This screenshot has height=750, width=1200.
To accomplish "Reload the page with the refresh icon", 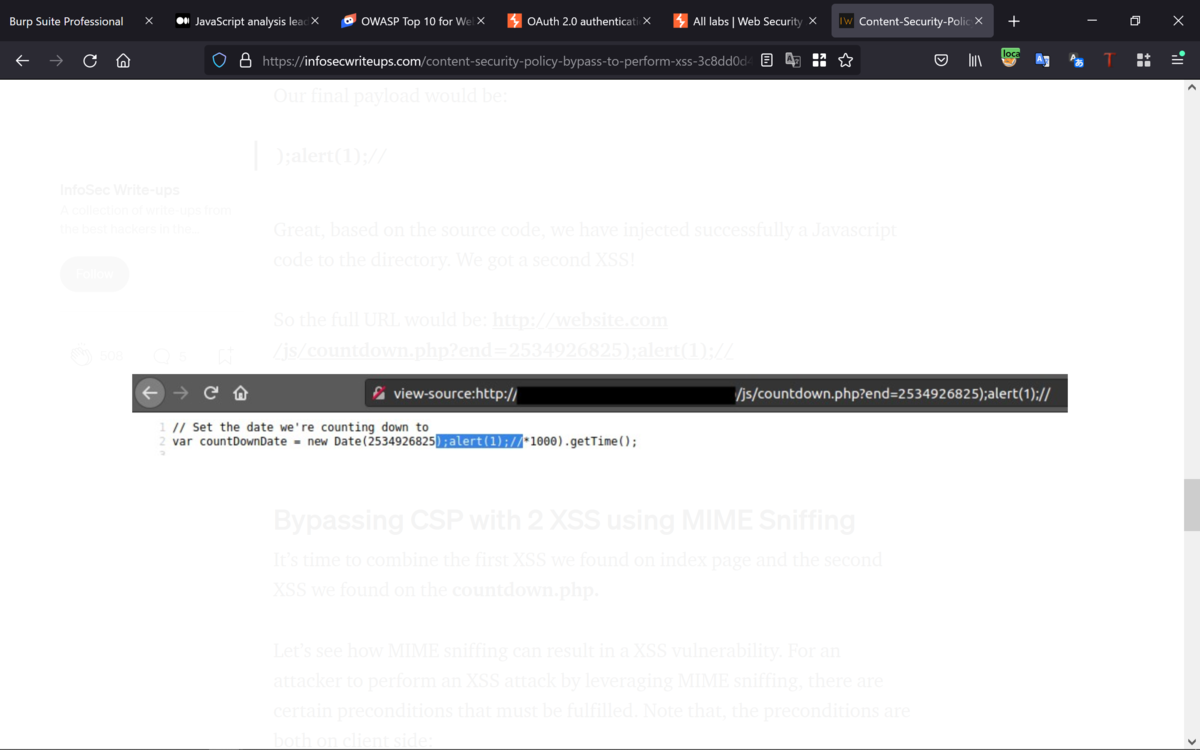I will [89, 60].
